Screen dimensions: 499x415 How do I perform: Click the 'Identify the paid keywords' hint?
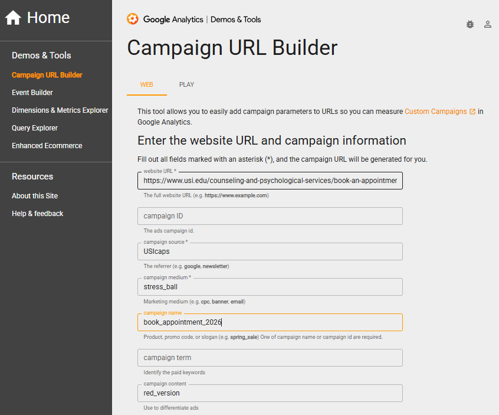click(x=174, y=373)
